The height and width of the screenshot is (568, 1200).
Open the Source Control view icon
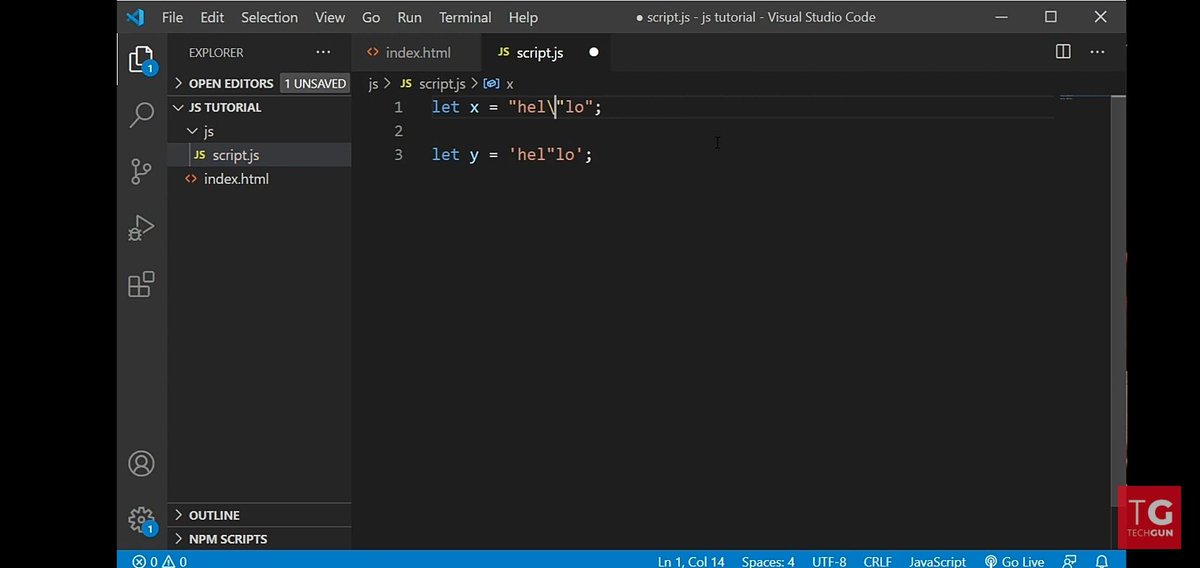pos(142,171)
